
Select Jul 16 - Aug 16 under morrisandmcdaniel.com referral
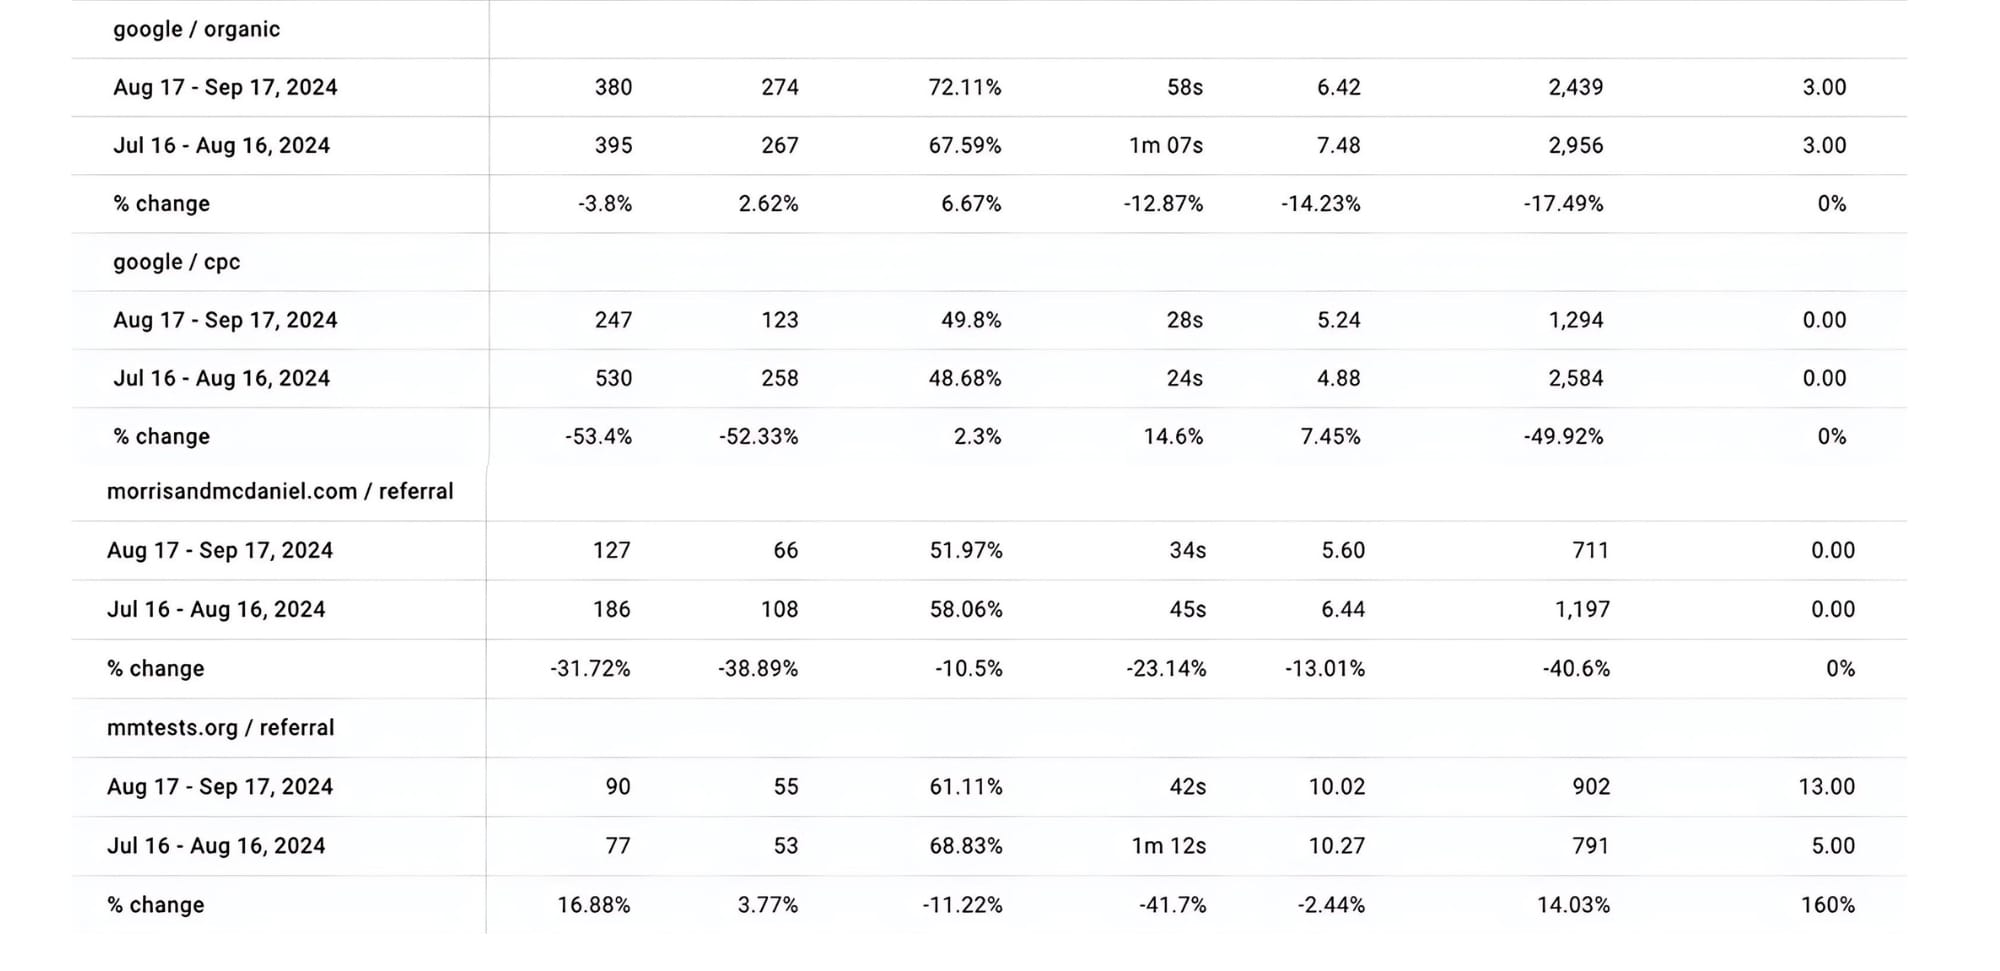click(216, 609)
